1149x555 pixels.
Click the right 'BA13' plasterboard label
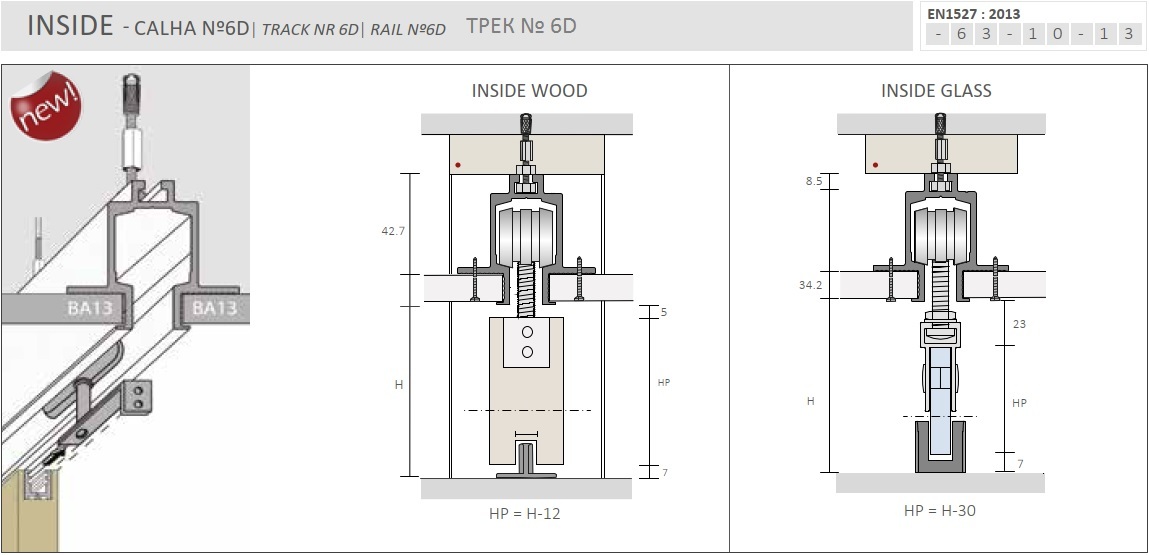pyautogui.click(x=214, y=308)
